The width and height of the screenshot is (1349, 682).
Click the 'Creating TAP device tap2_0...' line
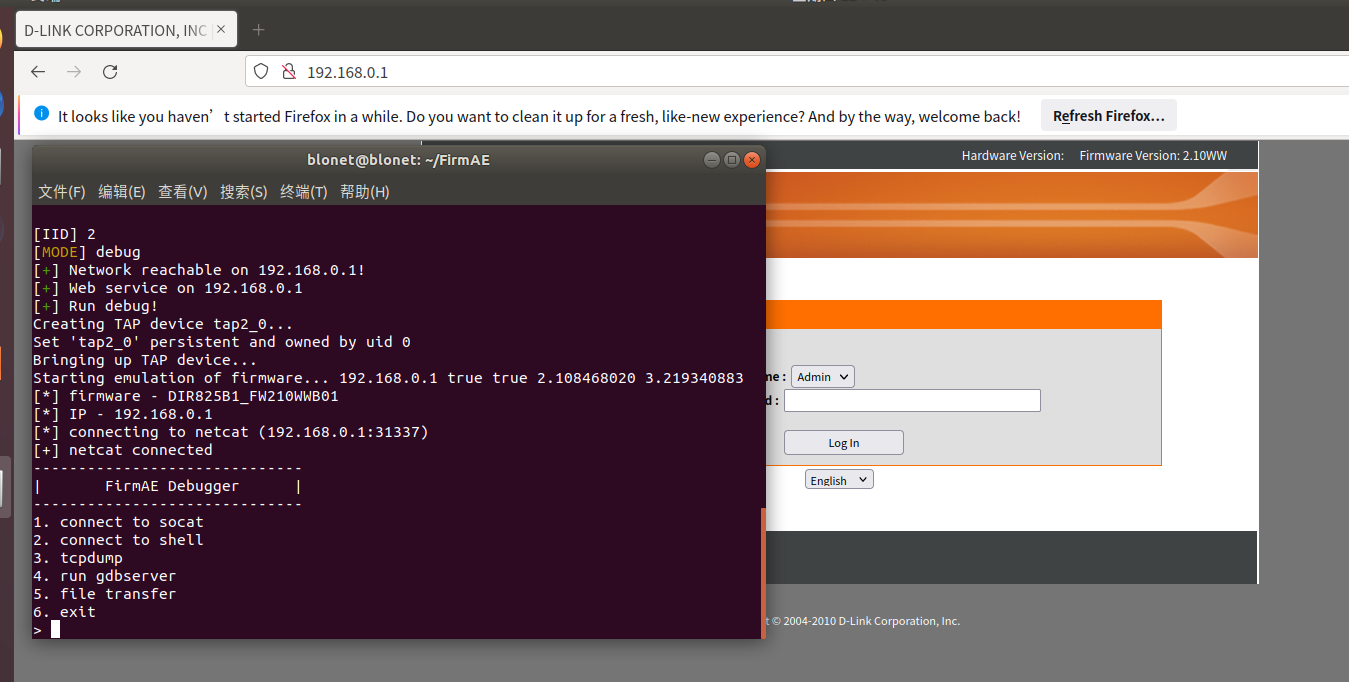coord(163,324)
